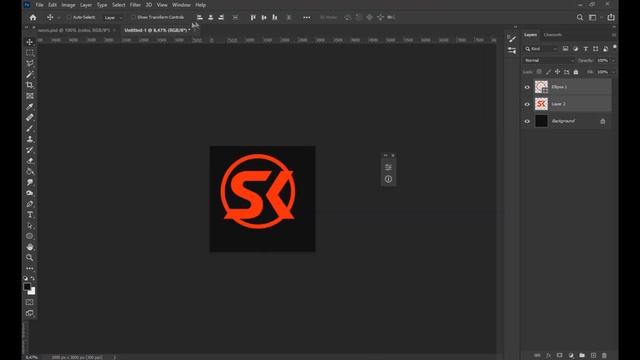Open the Brush Settings collapsed panel icon
The width and height of the screenshot is (640, 360).
click(x=511, y=39)
